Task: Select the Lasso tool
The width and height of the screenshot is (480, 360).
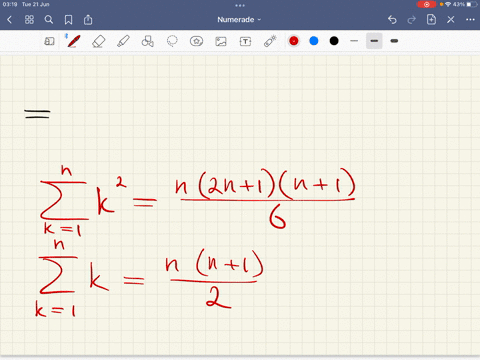Action: click(172, 41)
